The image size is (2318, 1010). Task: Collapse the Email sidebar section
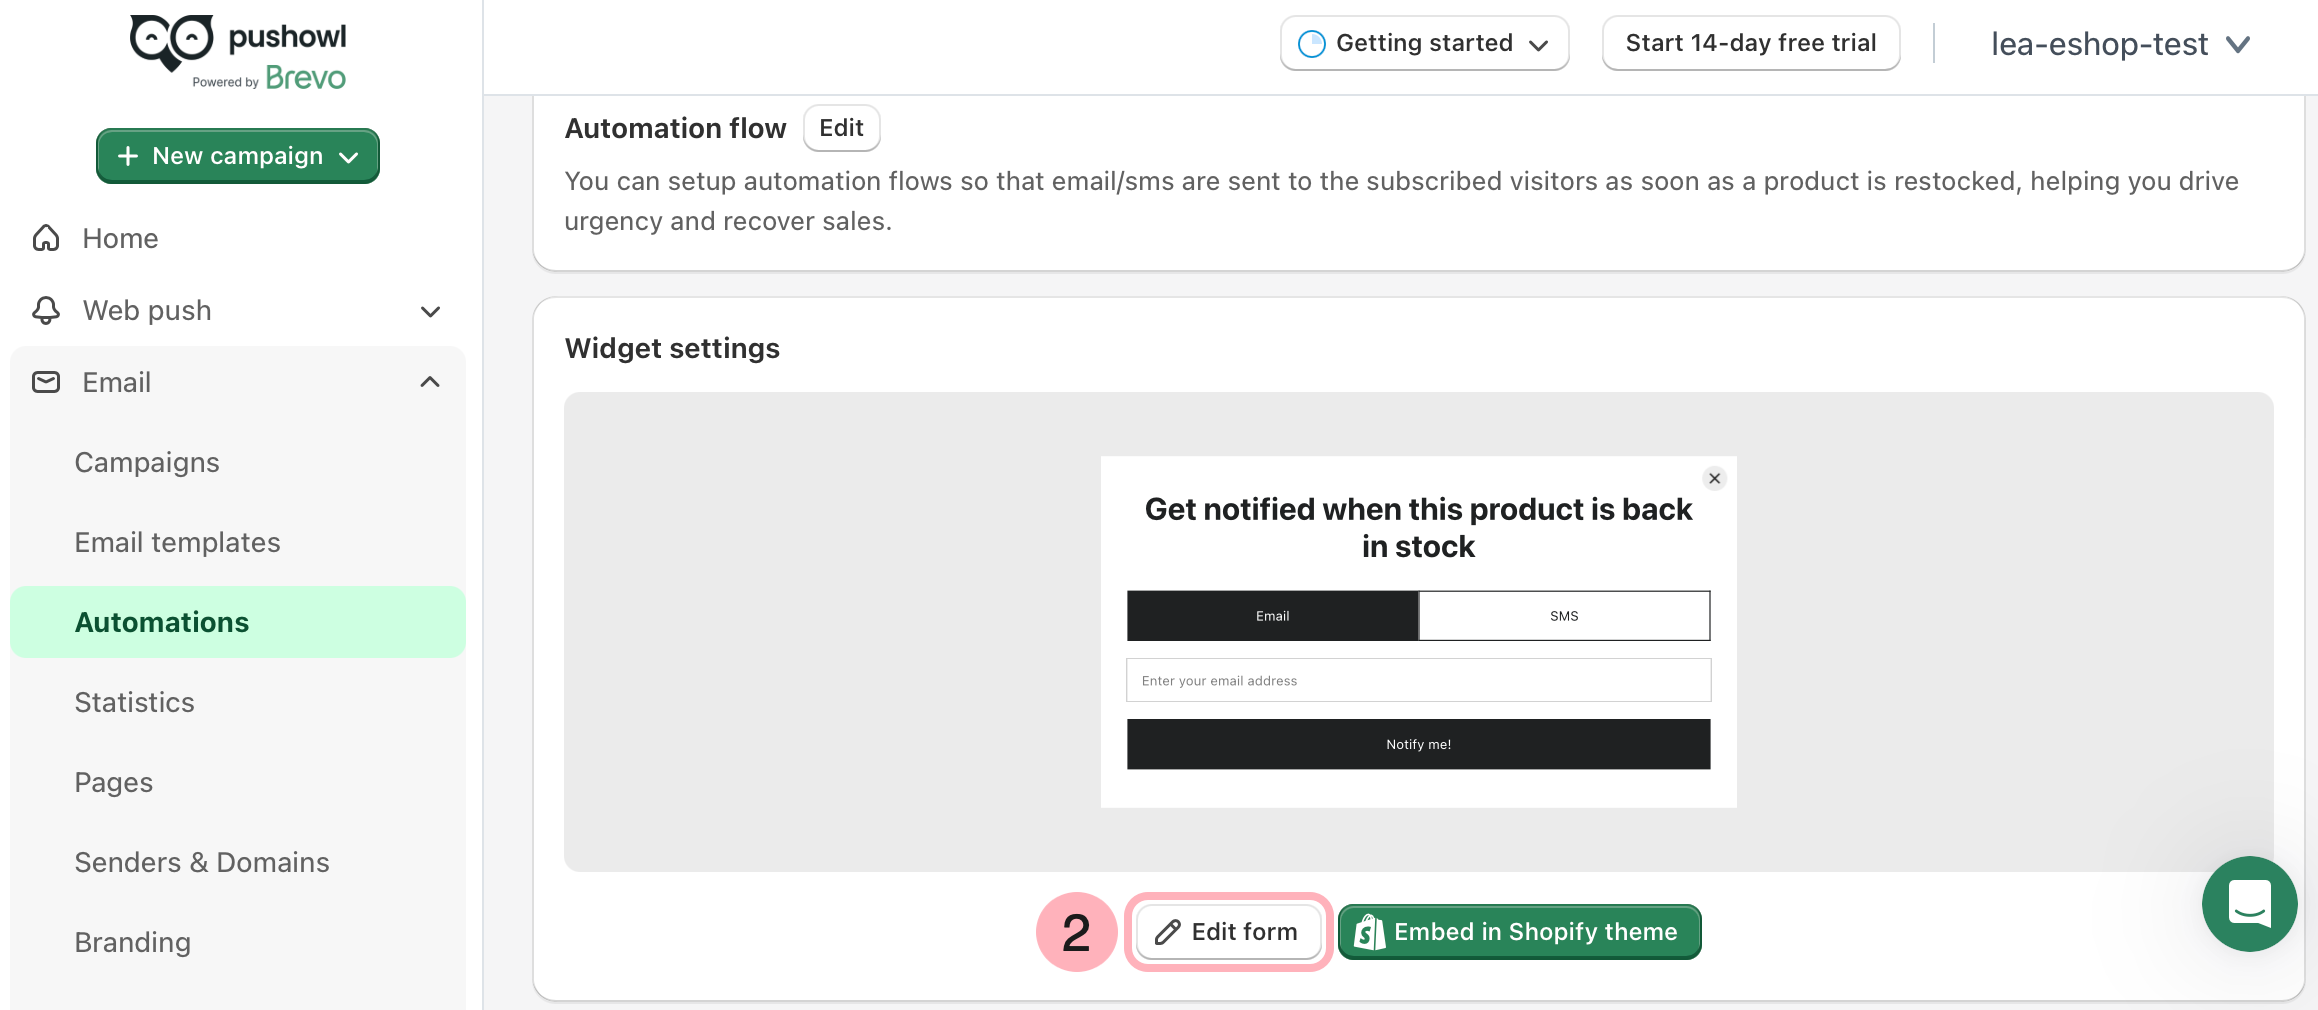click(x=430, y=381)
